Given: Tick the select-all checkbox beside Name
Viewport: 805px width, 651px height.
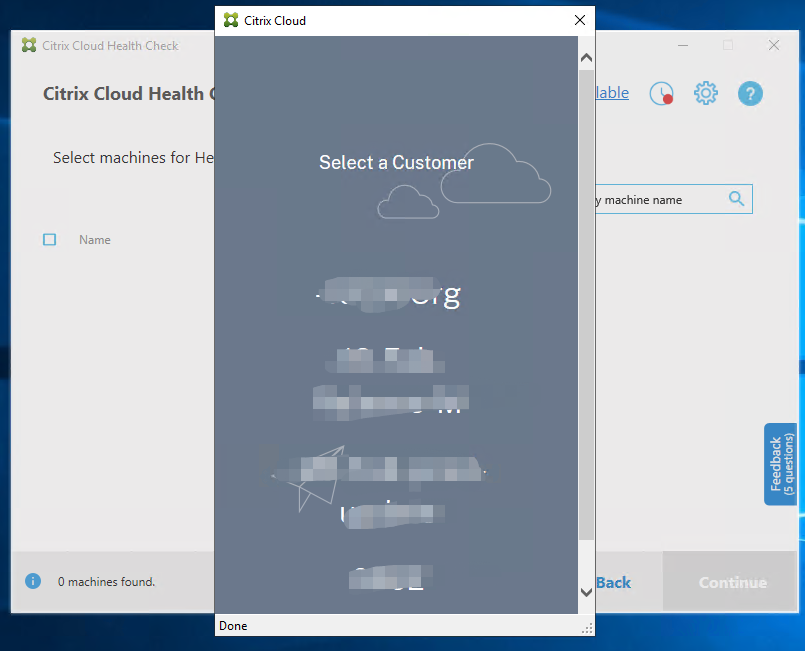Looking at the screenshot, I should [50, 240].
